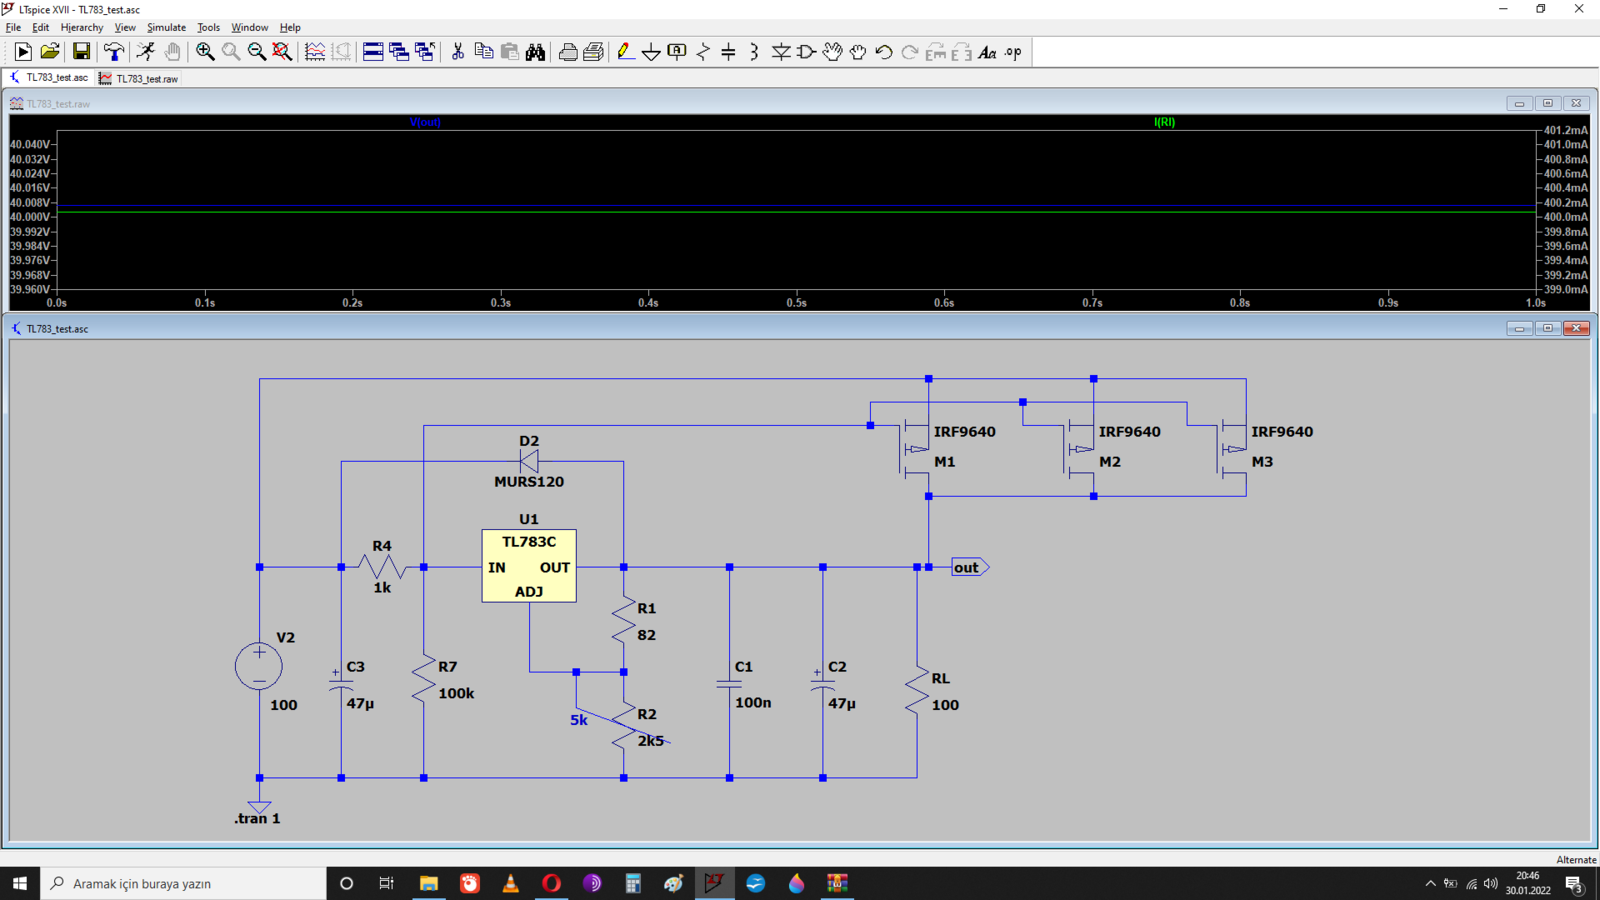Click the Print Setup icon
The height and width of the screenshot is (900, 1600).
(x=594, y=52)
